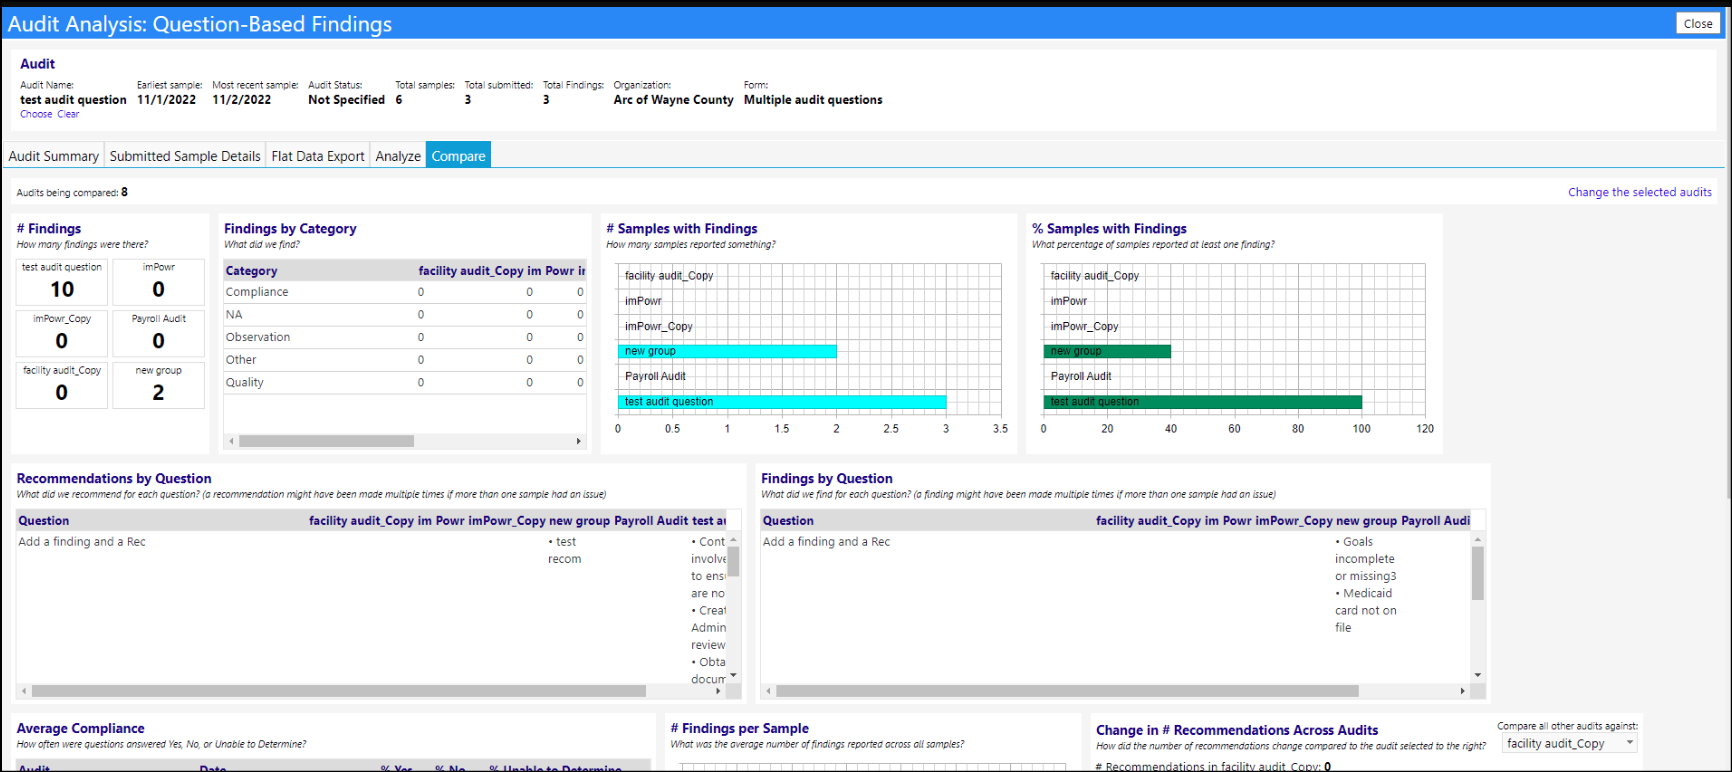Click up arrow in Findings by Question scrollbar
This screenshot has width=1732, height=772.
(x=1478, y=540)
